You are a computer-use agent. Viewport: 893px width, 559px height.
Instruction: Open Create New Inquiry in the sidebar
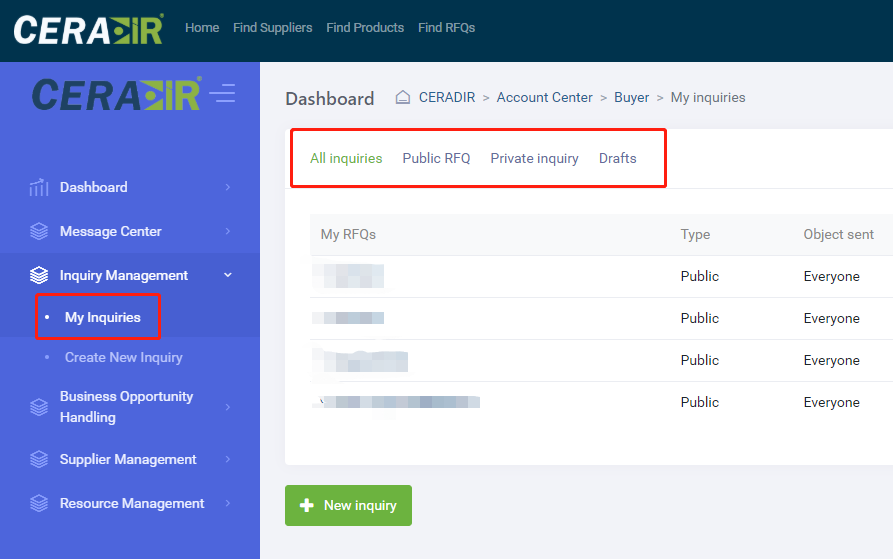(124, 357)
